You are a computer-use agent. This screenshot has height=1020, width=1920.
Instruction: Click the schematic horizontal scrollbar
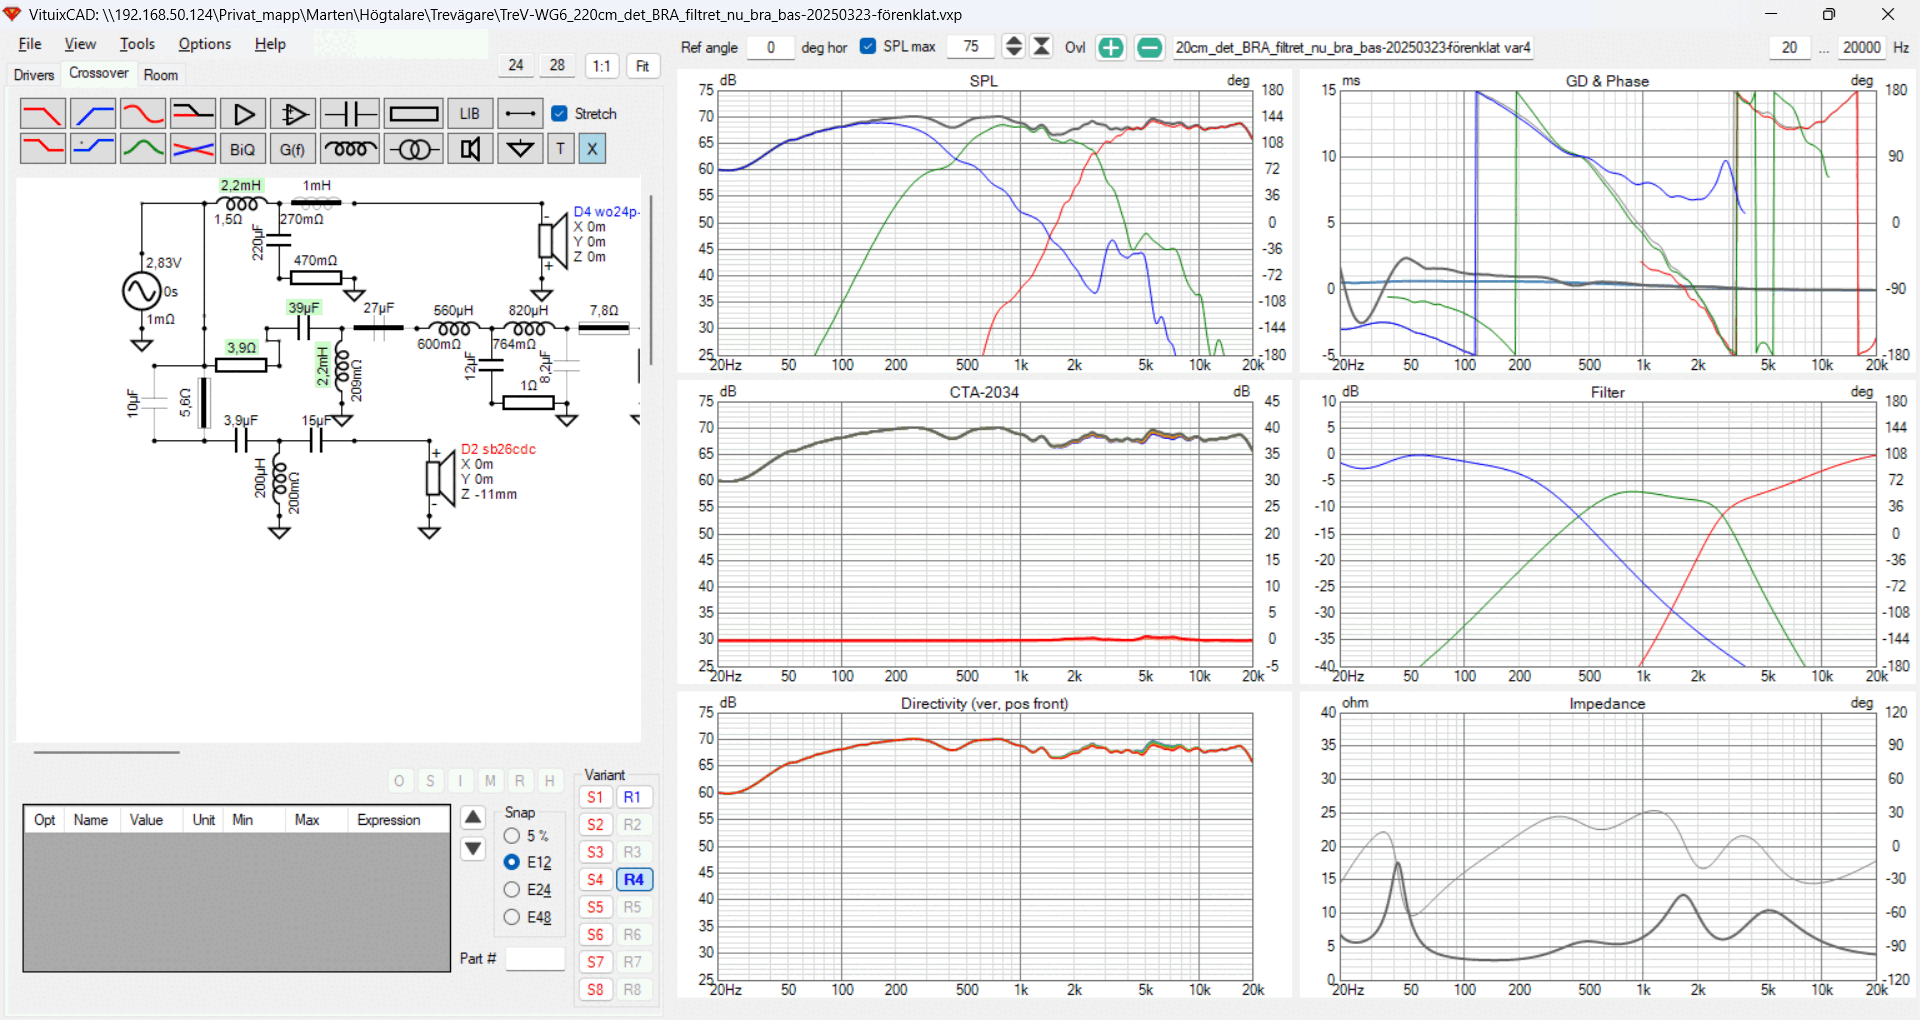106,752
